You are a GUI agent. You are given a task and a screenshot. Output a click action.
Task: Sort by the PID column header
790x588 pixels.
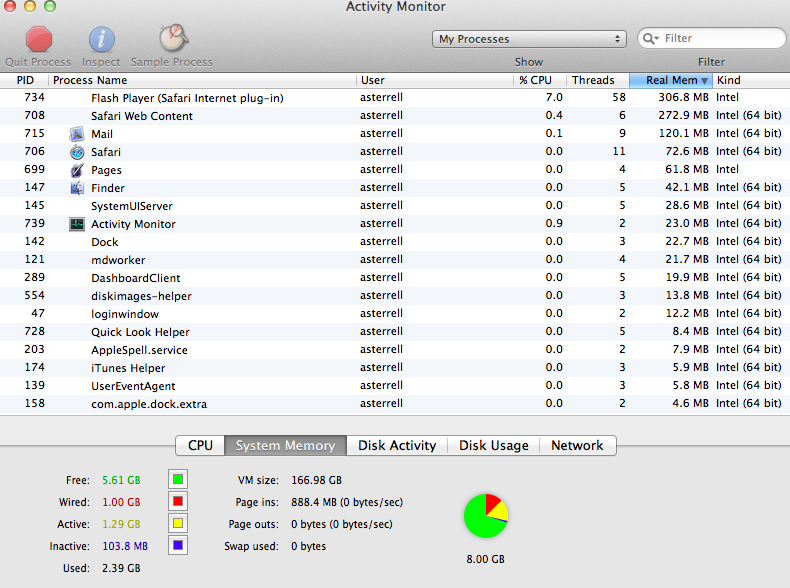[x=24, y=80]
